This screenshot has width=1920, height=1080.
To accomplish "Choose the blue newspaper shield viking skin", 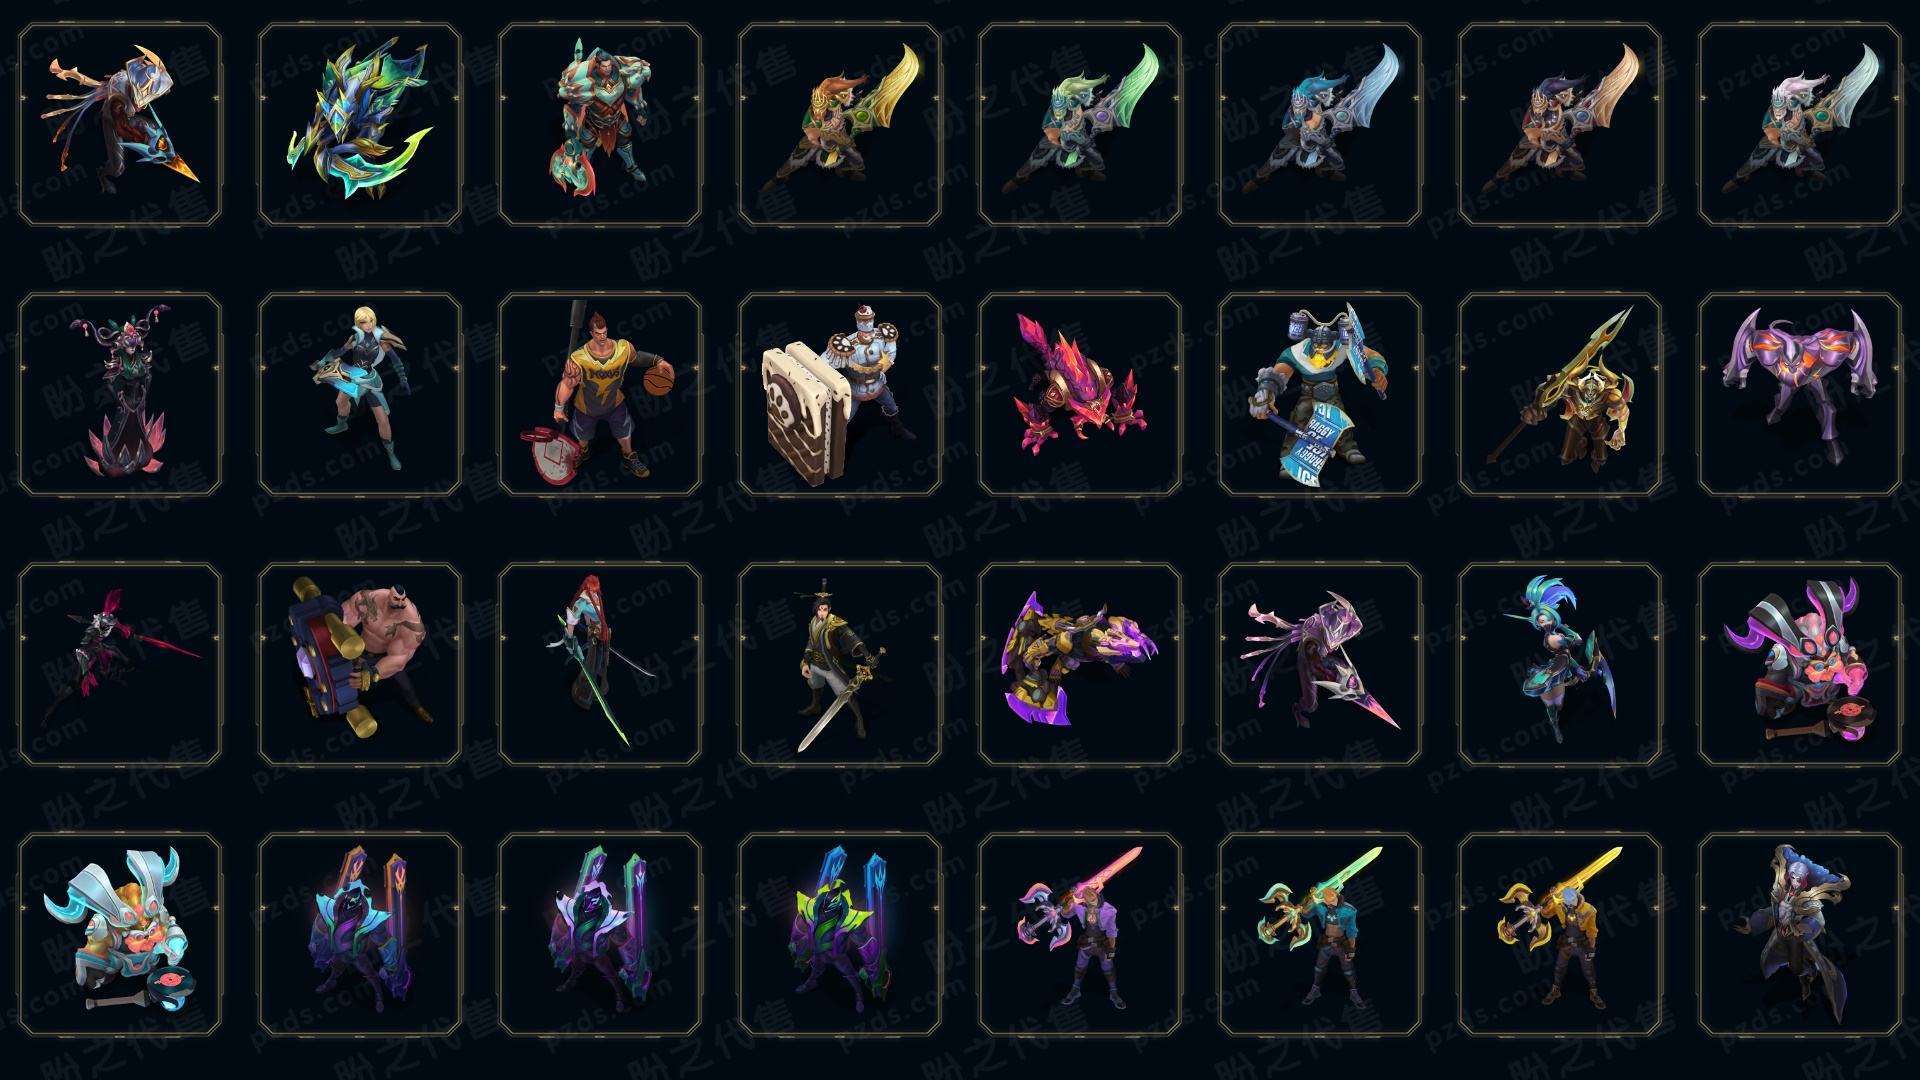I will pos(1320,394).
